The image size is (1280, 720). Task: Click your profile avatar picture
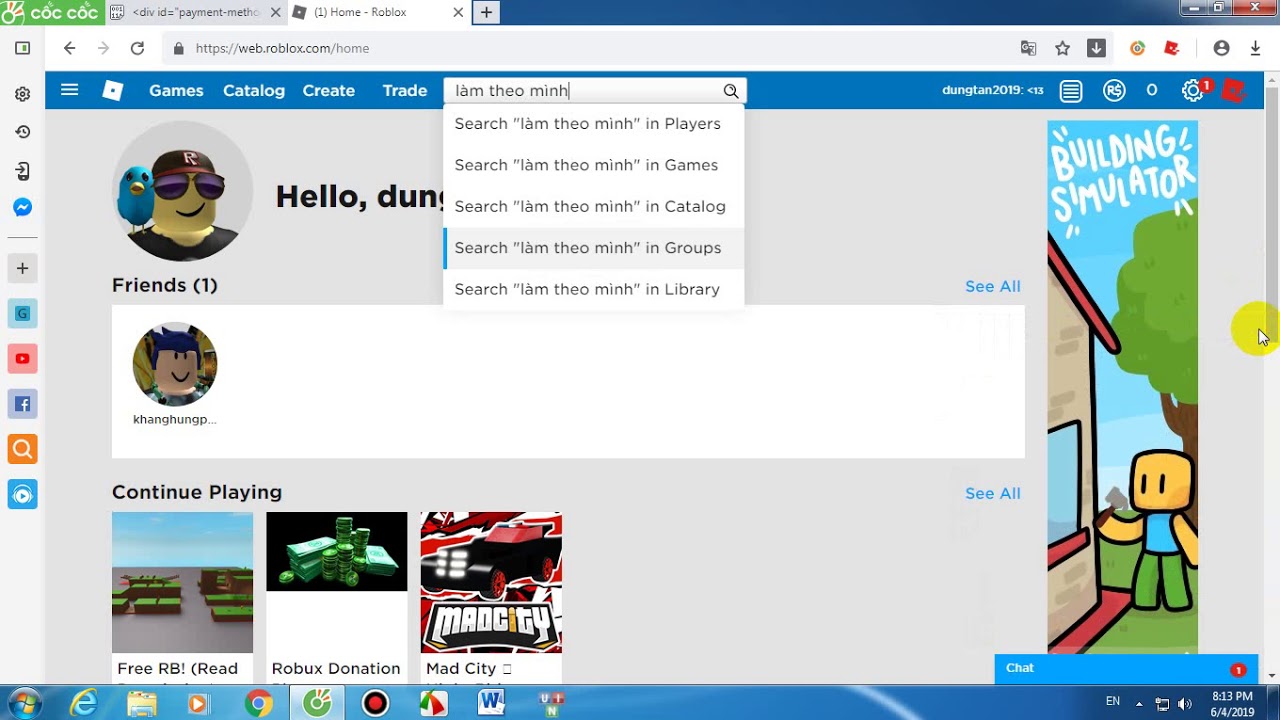pyautogui.click(x=183, y=192)
